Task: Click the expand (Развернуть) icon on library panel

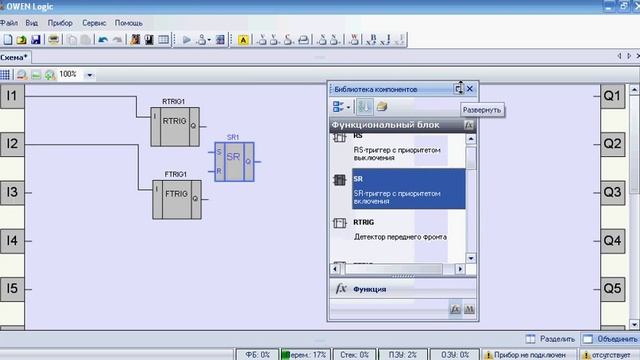Action: 458,89
